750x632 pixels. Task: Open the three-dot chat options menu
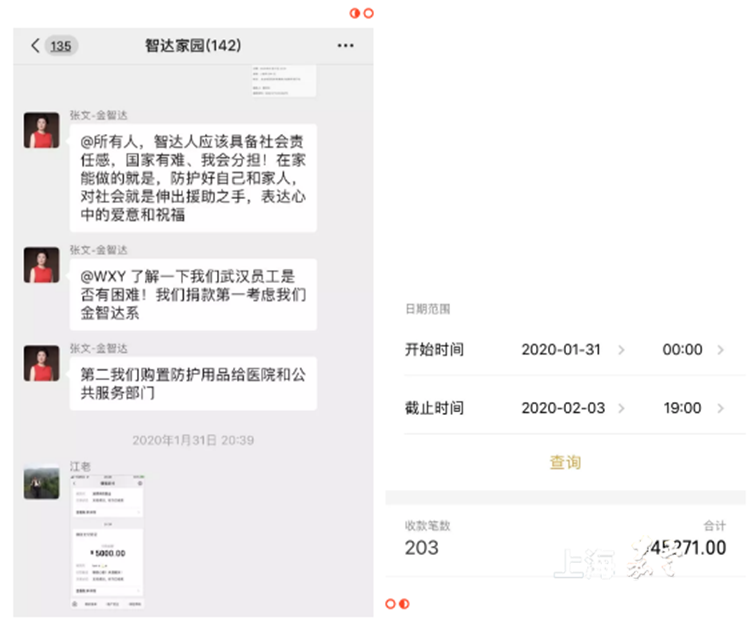[x=345, y=45]
